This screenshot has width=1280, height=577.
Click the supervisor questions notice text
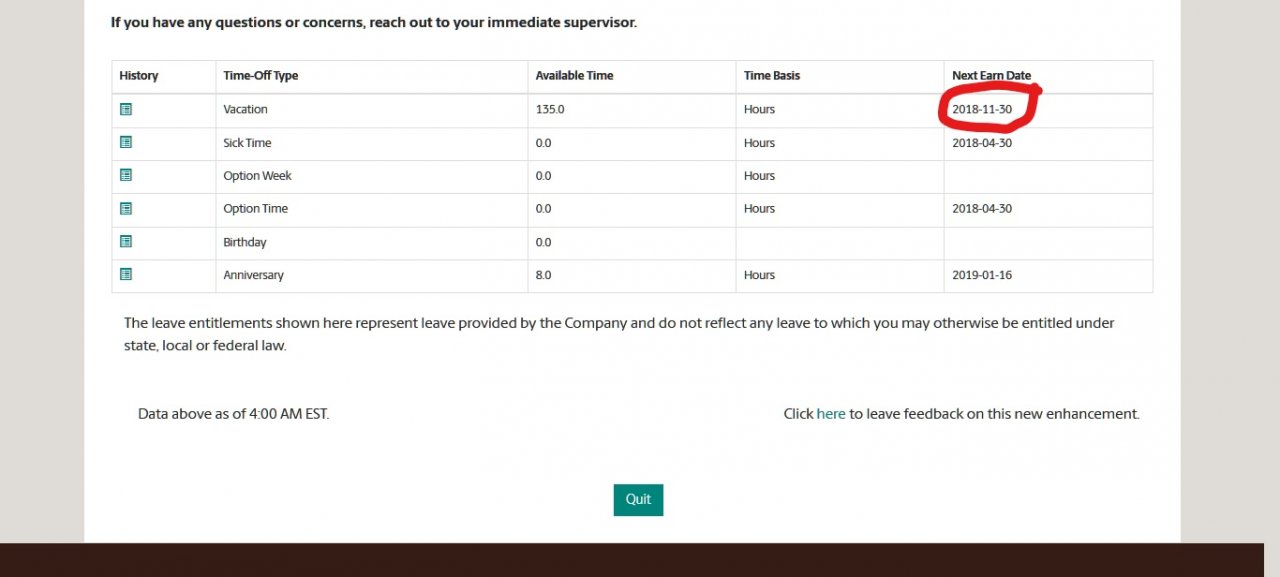(374, 22)
